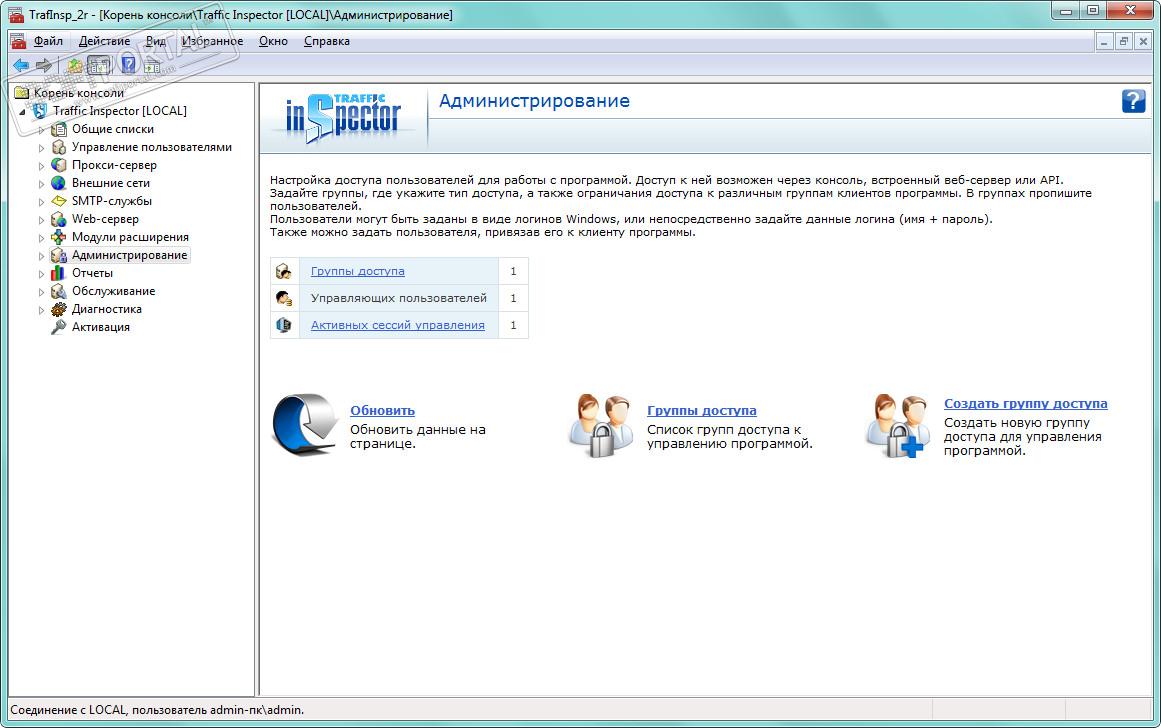Click the blue help icon beside the Администрирование heading
The height and width of the screenshot is (728, 1161).
[1134, 101]
